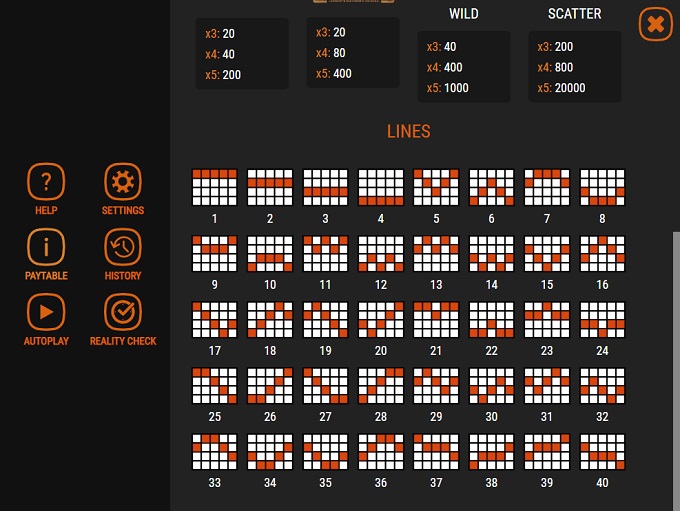The image size is (680, 511).
Task: Open the Help question mark icon
Action: (x=46, y=182)
